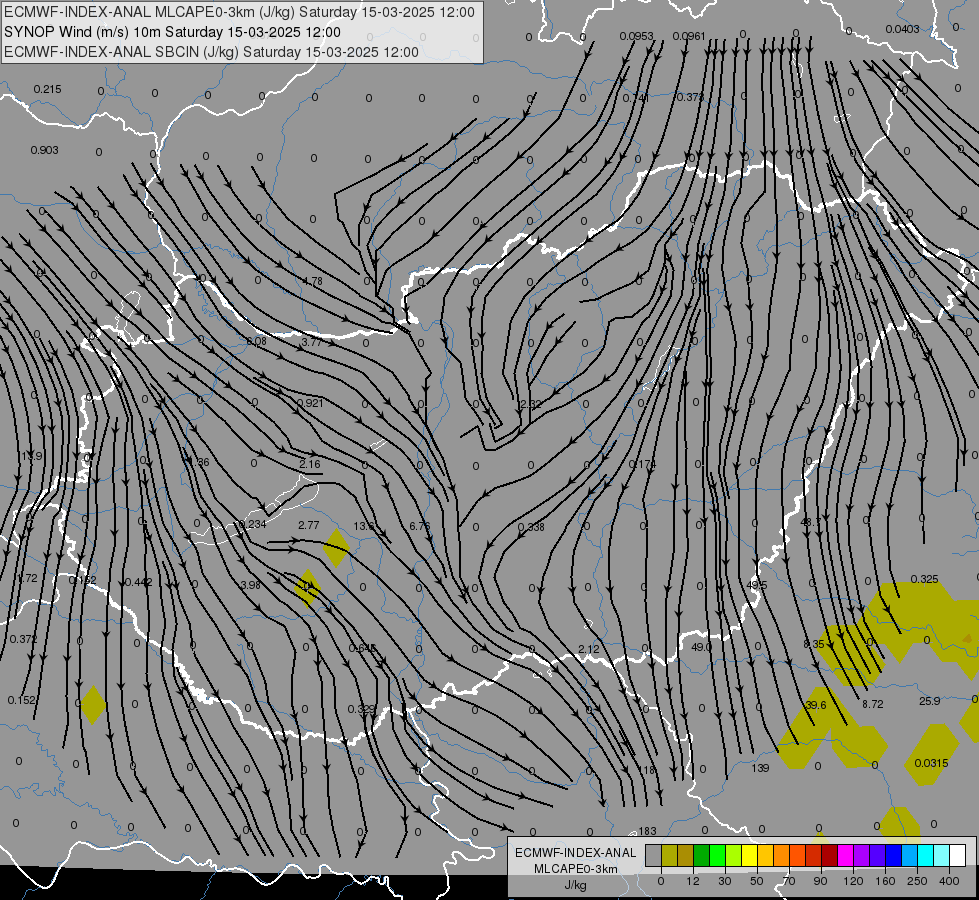Click the legend scale label 120
The height and width of the screenshot is (900, 979).
(853, 881)
